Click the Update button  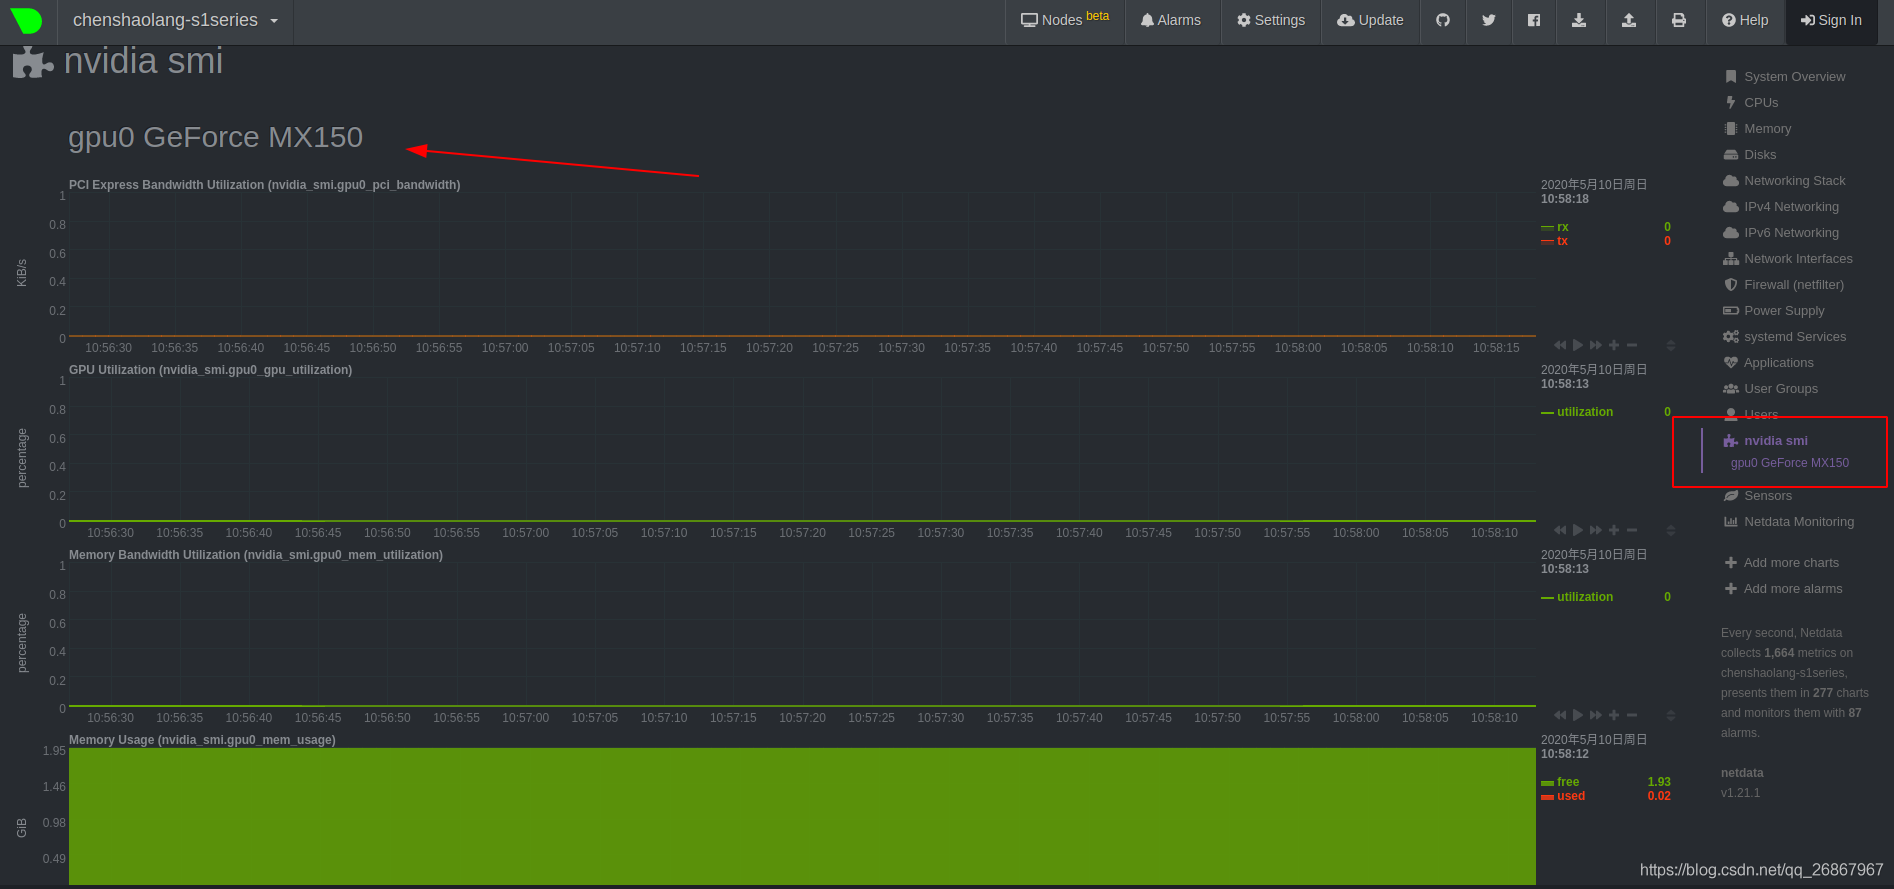[x=1371, y=20]
